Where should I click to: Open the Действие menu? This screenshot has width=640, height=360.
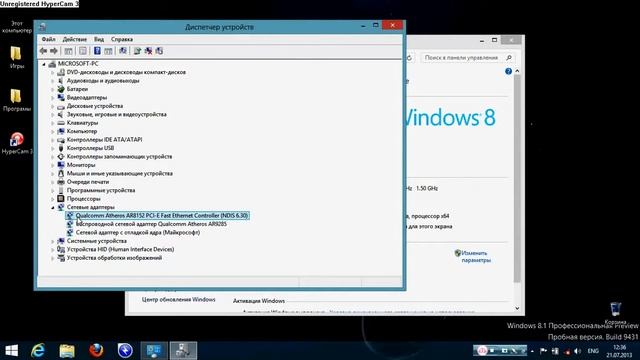pyautogui.click(x=74, y=39)
